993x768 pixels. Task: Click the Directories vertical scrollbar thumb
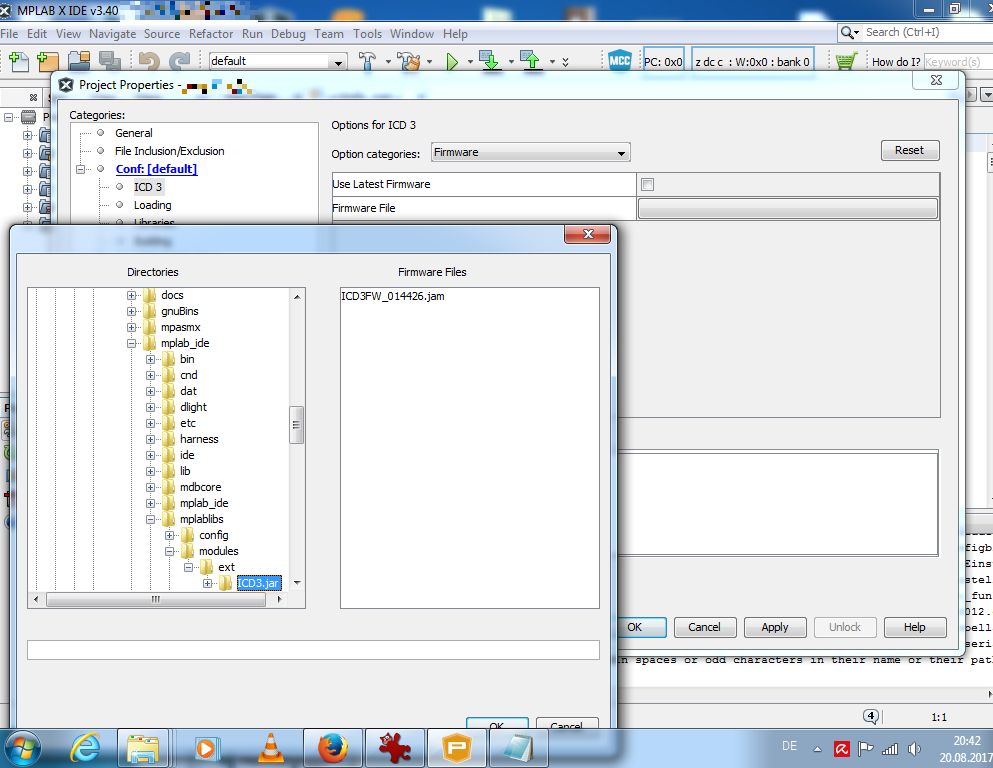[x=296, y=425]
